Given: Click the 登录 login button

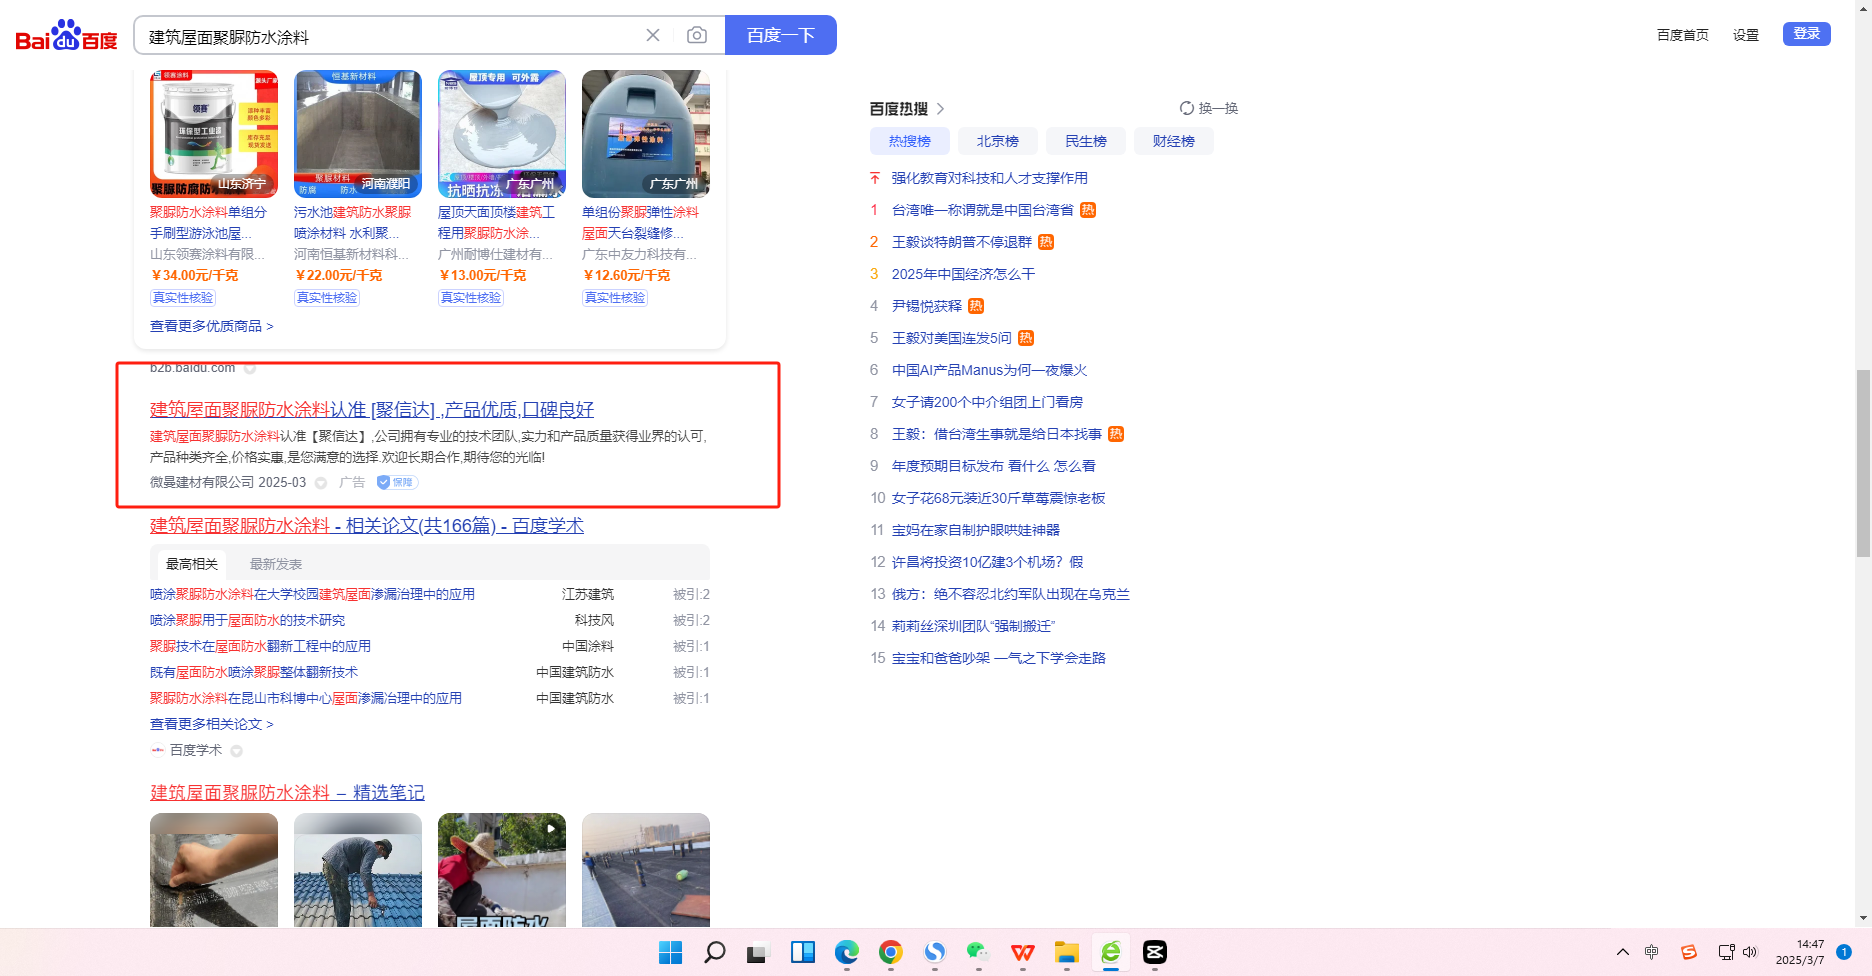Looking at the screenshot, I should (1806, 34).
